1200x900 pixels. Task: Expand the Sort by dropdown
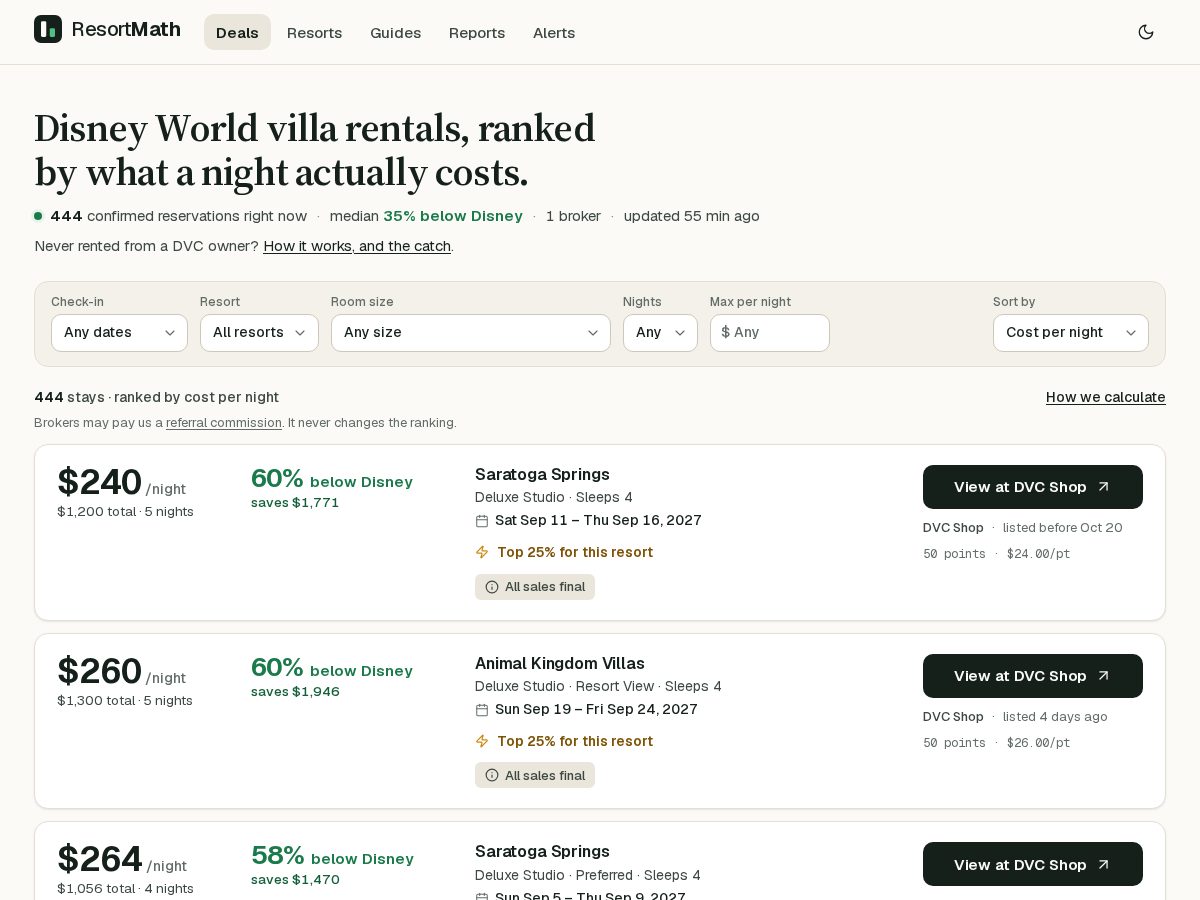[1070, 333]
